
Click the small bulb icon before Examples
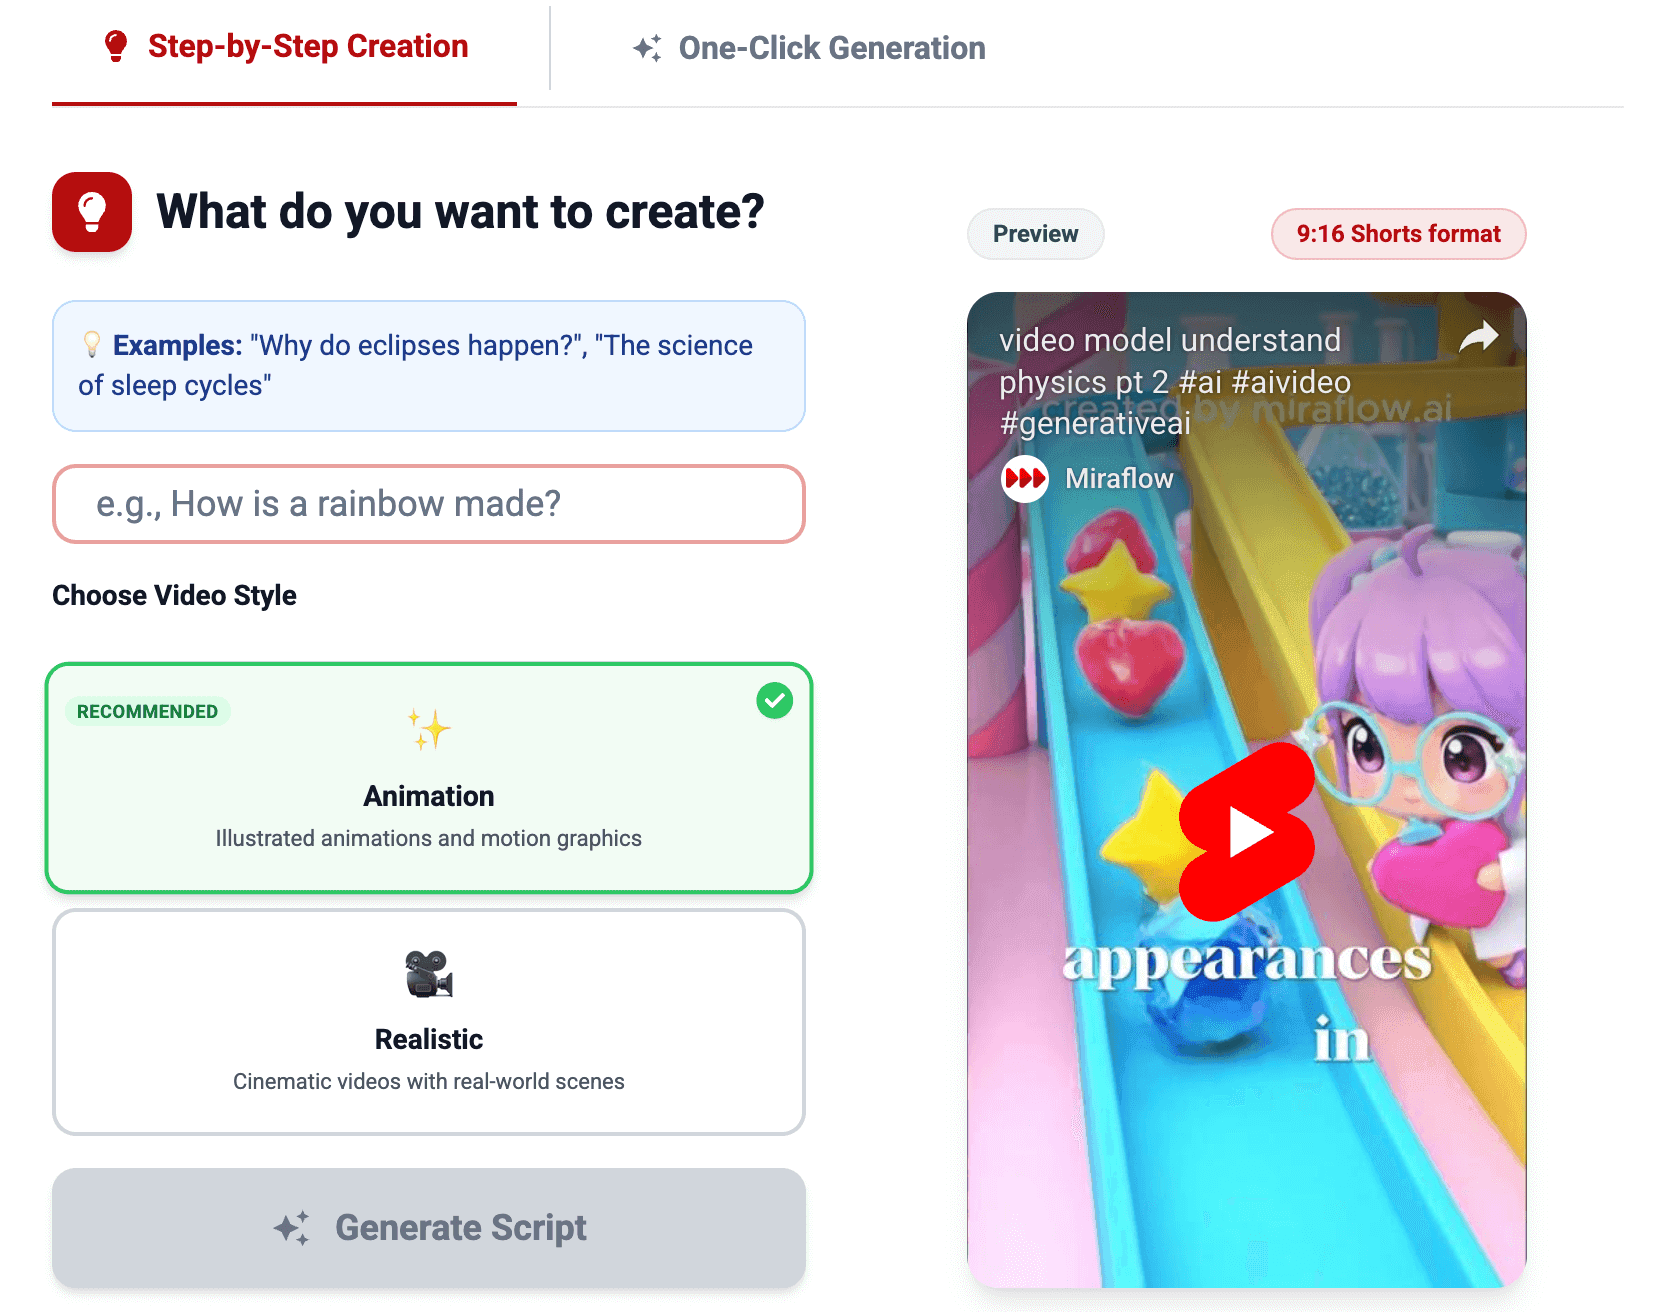tap(92, 345)
